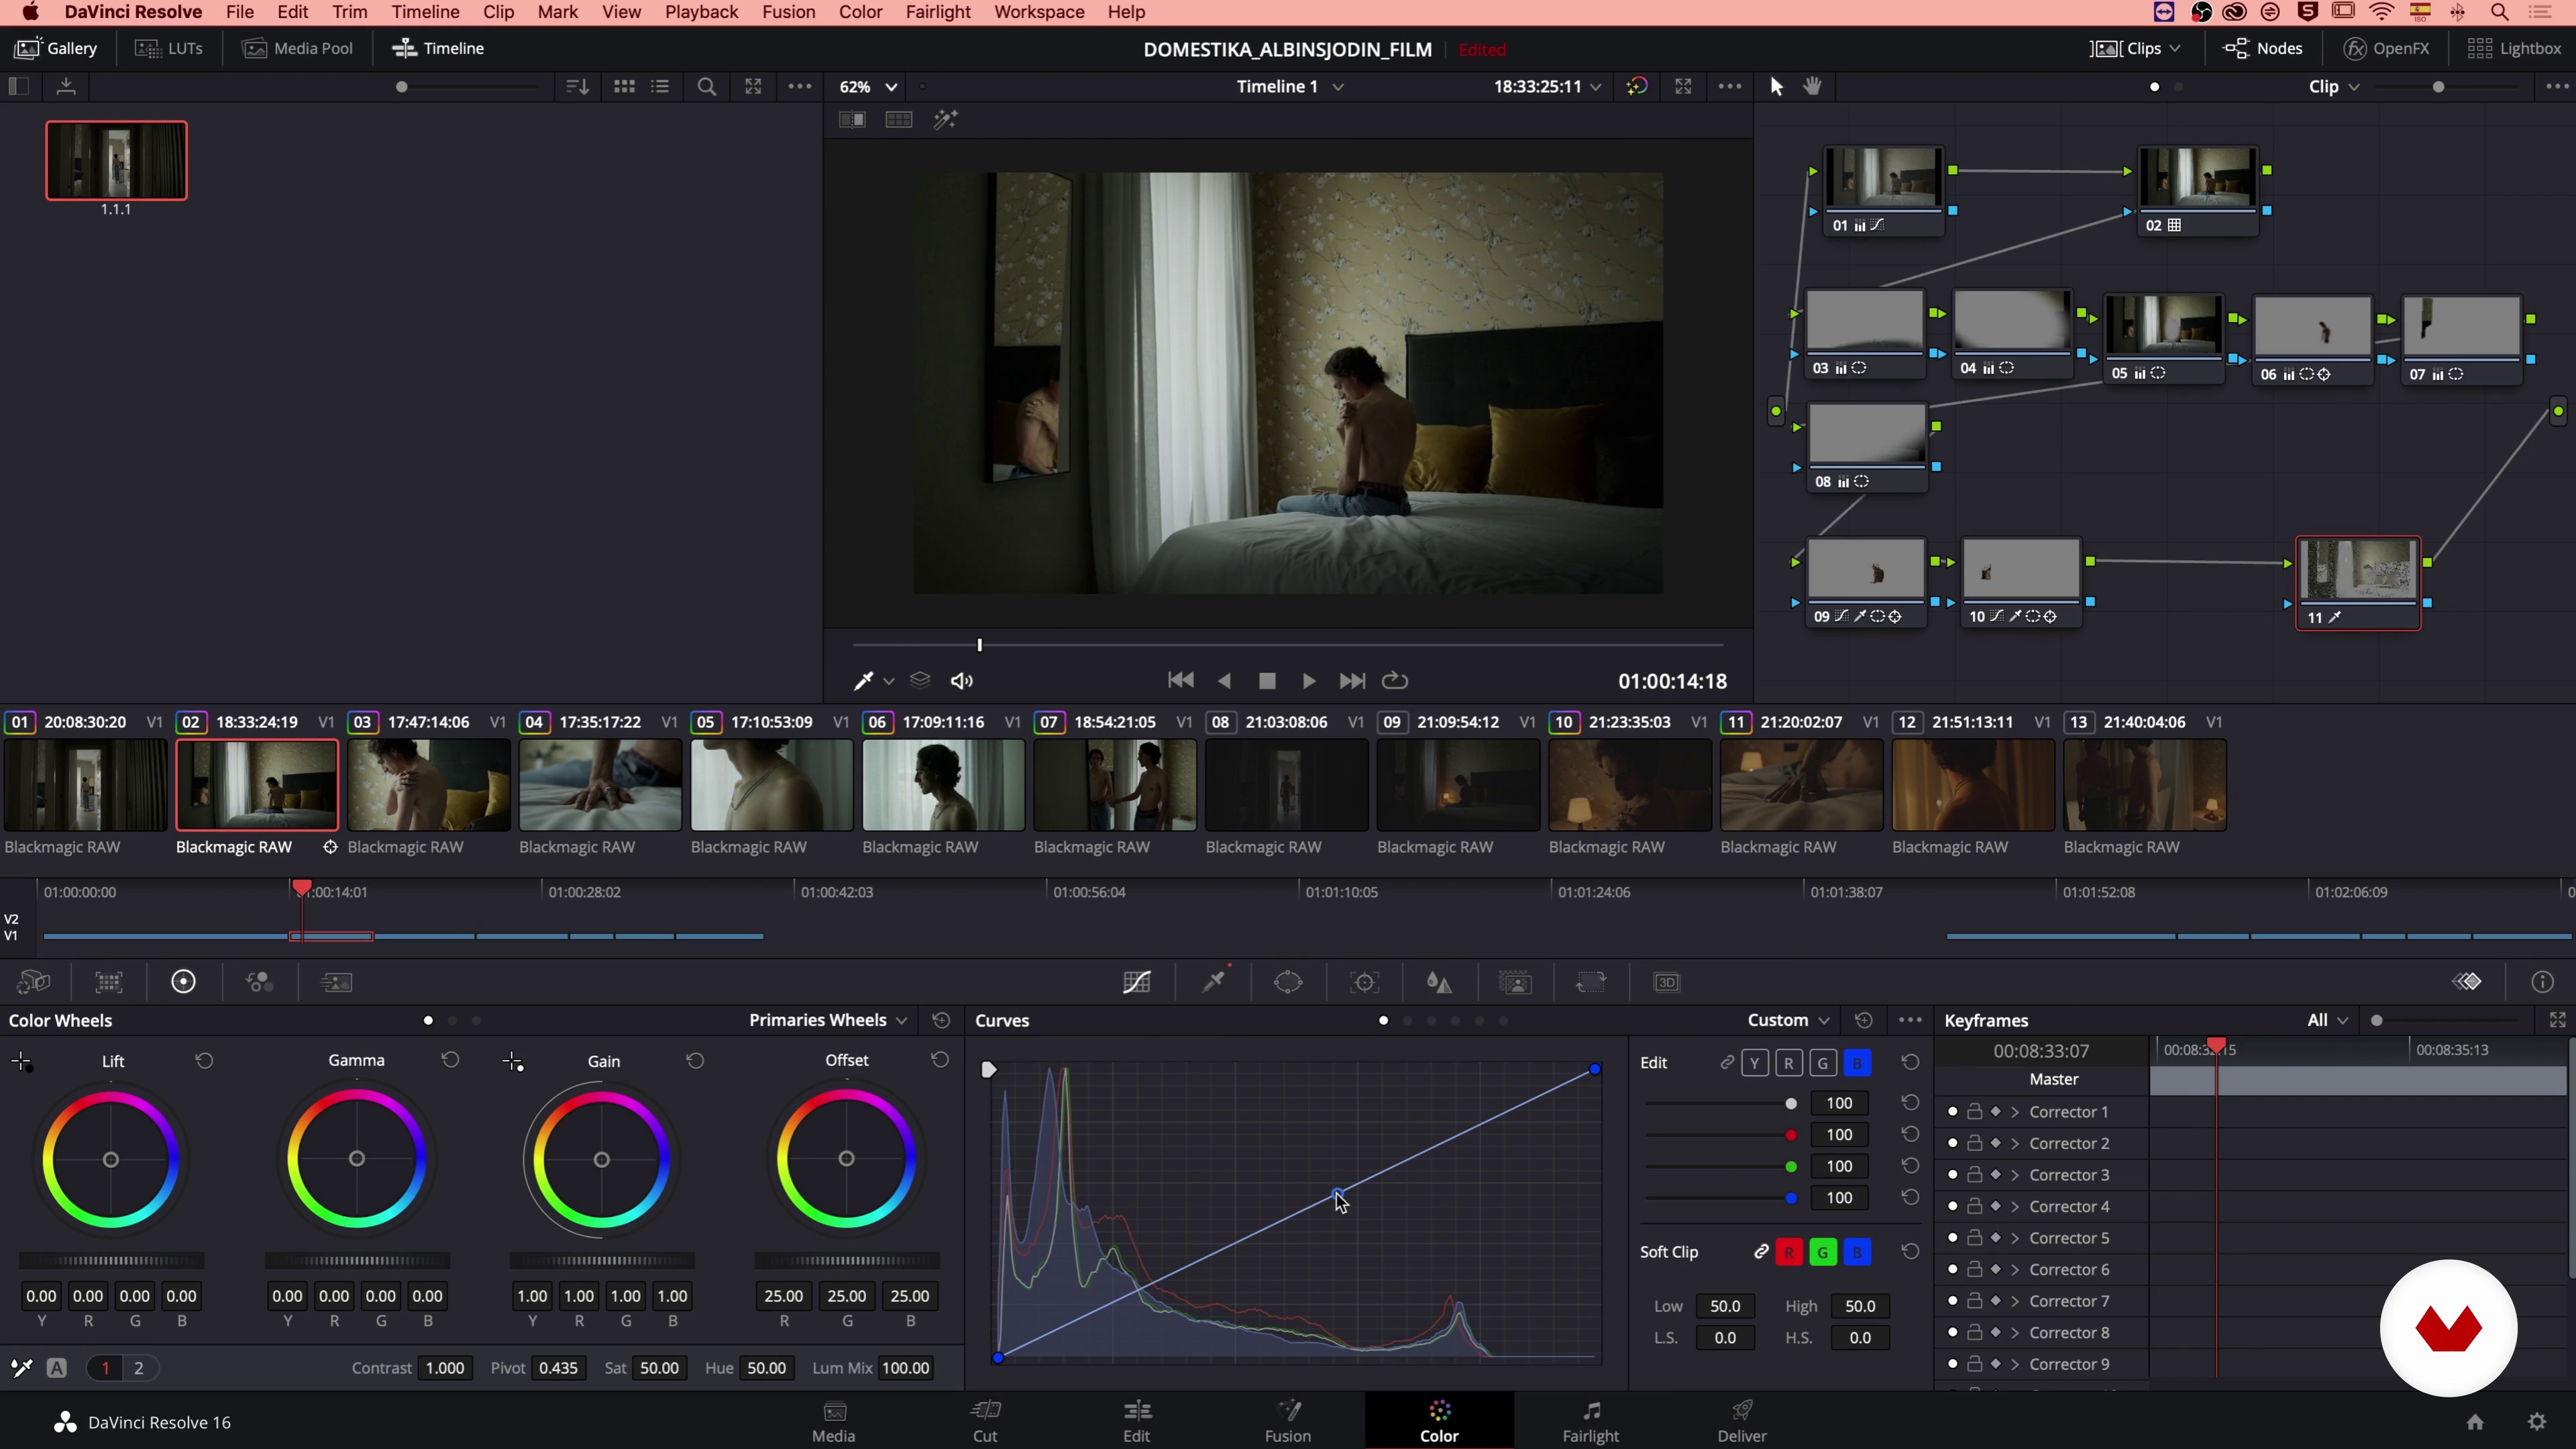Toggle the B channel curve edit button
This screenshot has height=1449, width=2576.
1857,1063
